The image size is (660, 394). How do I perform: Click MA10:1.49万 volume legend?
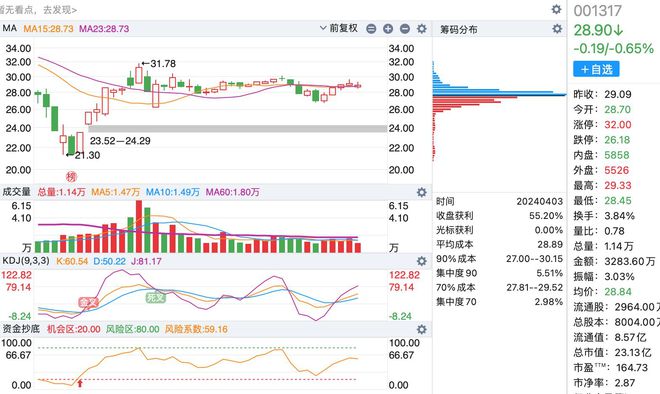pyautogui.click(x=173, y=192)
